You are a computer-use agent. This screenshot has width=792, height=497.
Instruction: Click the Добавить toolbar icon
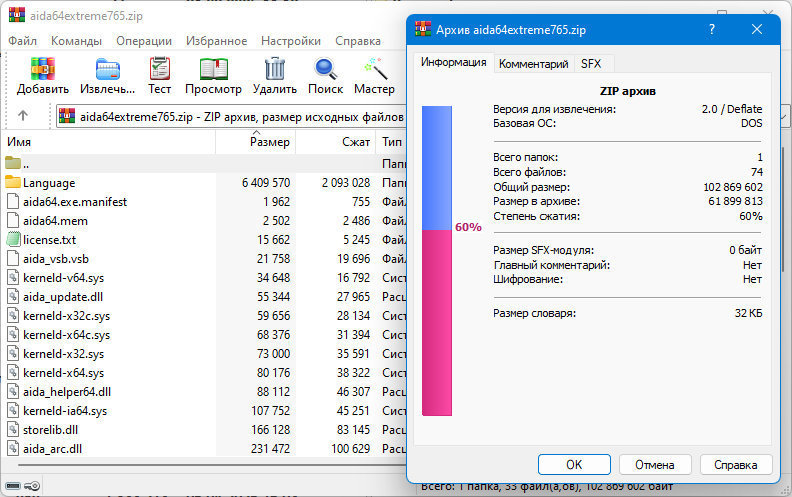[x=42, y=69]
